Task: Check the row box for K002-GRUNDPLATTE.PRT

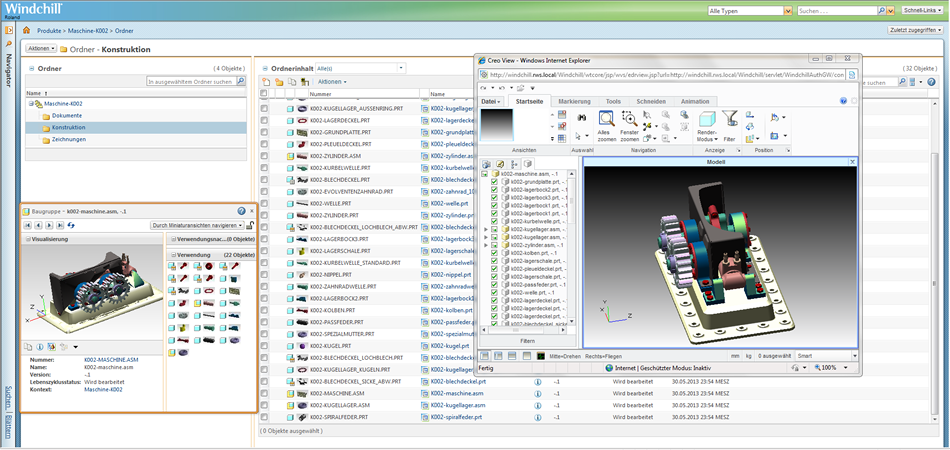Action: tap(264, 131)
